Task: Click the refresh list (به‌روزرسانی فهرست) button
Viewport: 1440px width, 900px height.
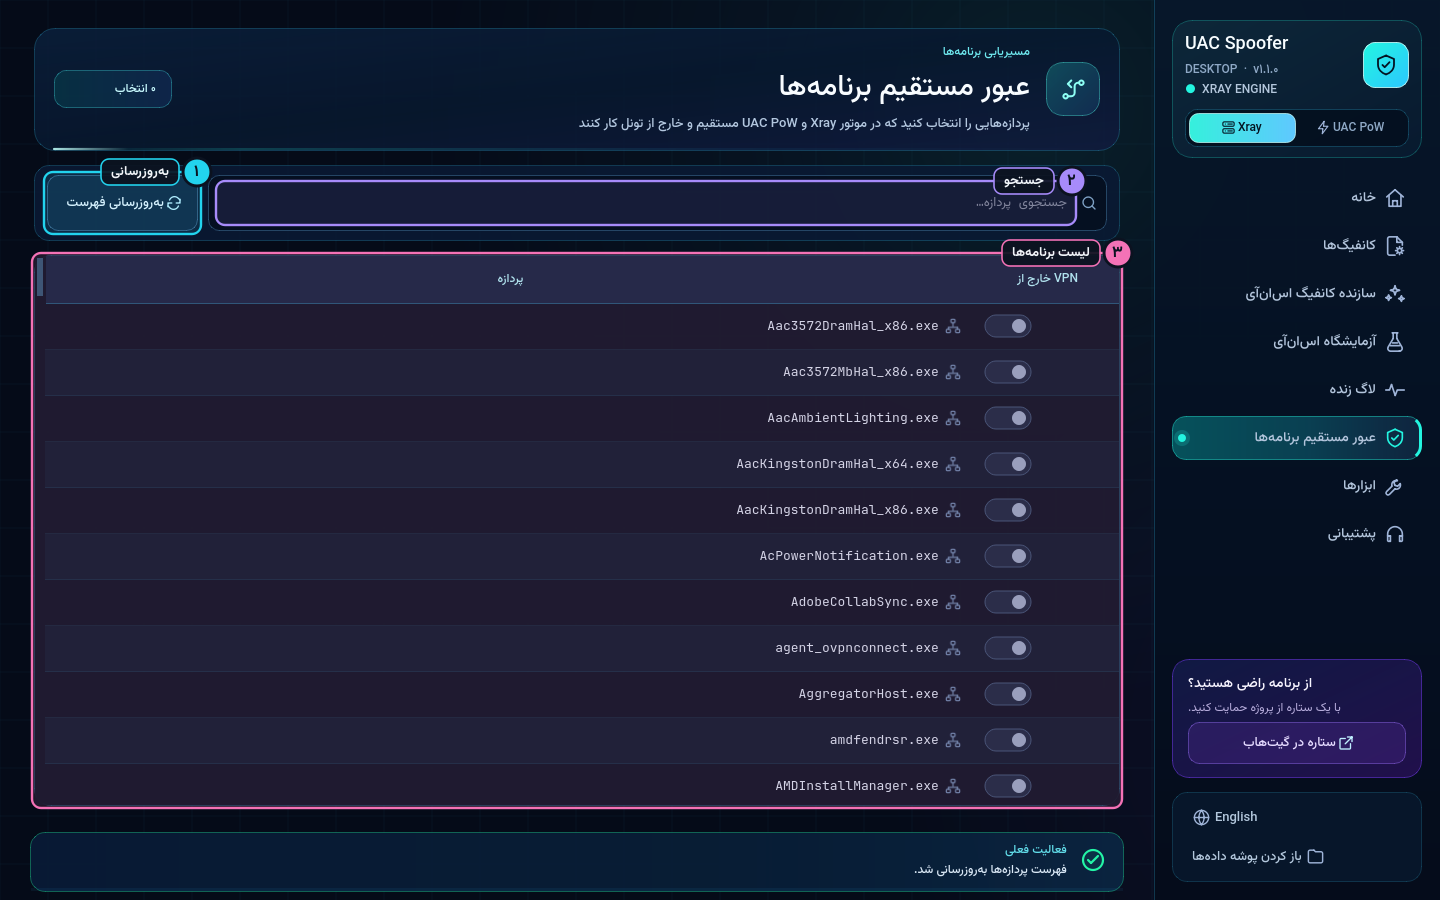Action: (123, 203)
